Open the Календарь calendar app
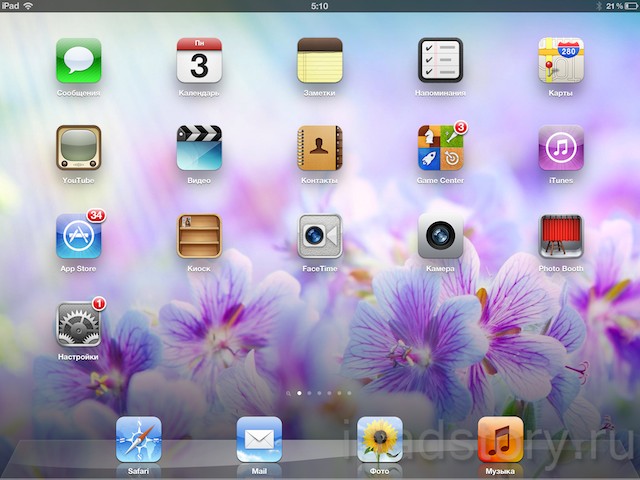 point(199,60)
